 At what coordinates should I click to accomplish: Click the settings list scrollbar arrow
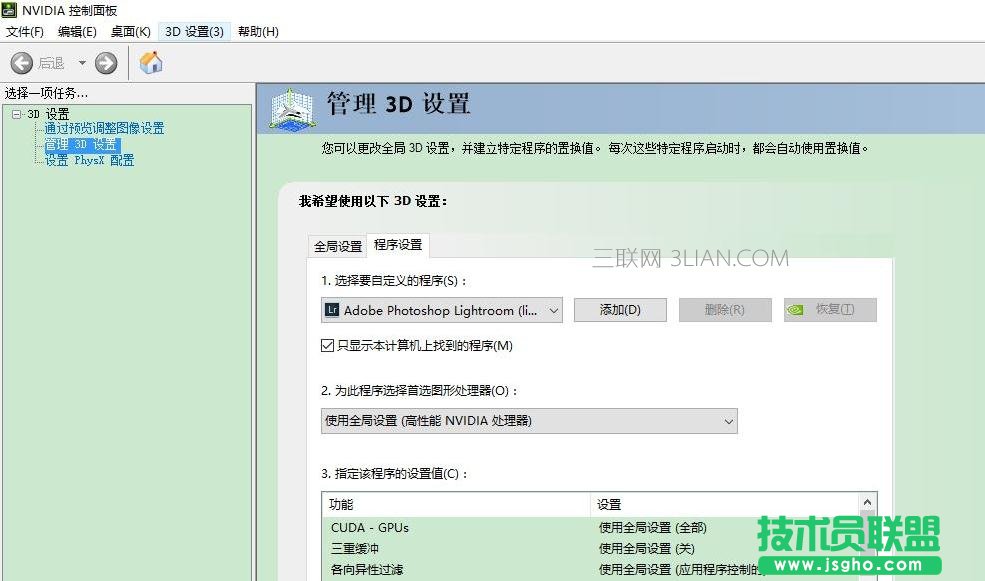pos(867,502)
